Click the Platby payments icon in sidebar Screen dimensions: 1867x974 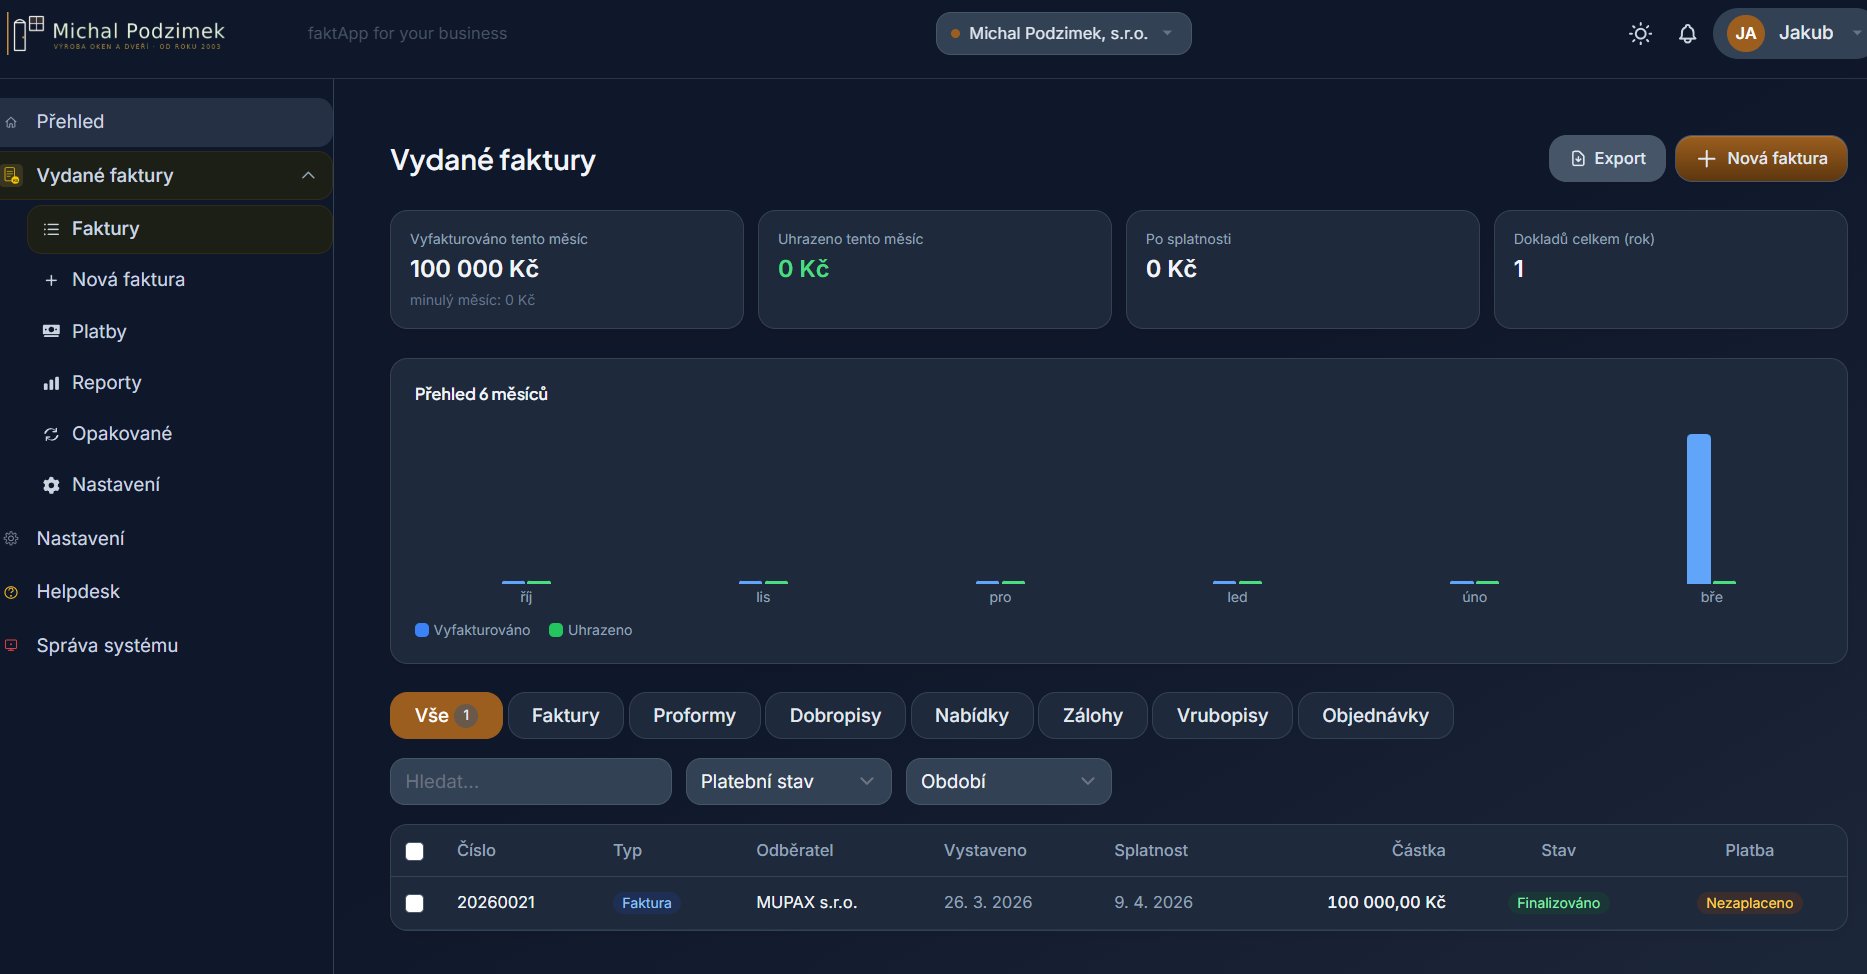(51, 331)
